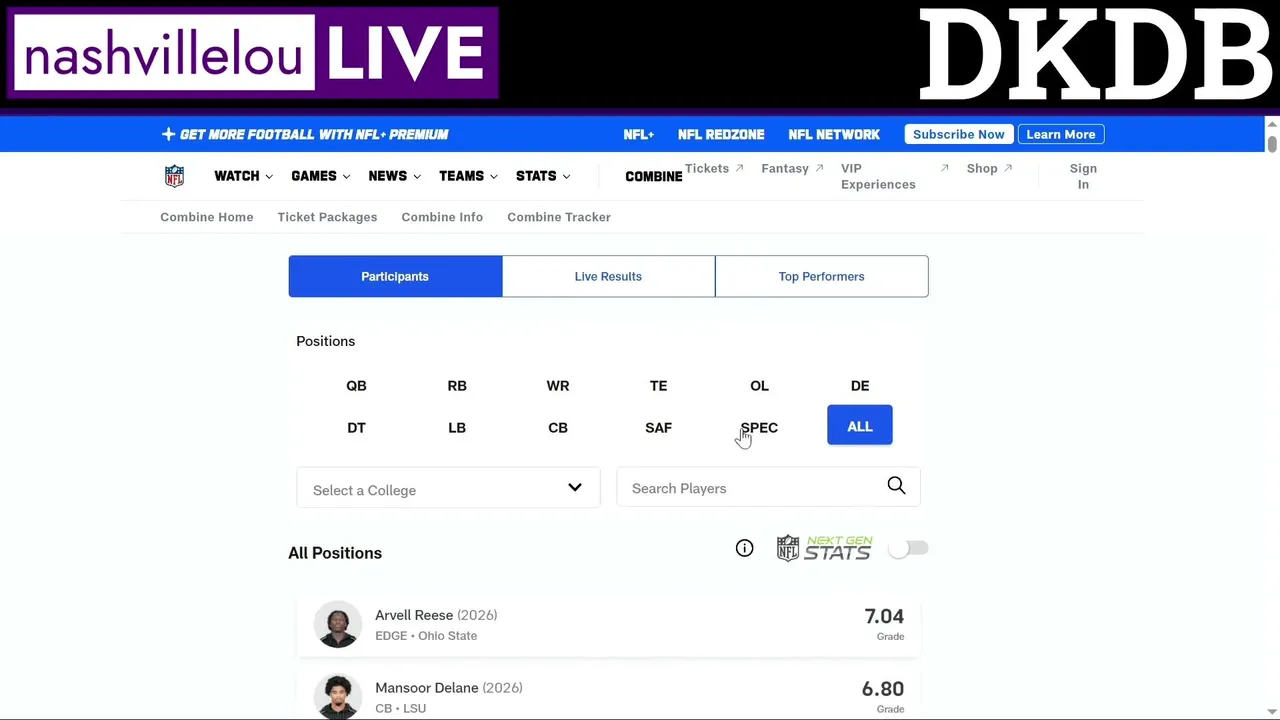Expand the WATCH menu
Viewport: 1280px width, 720px height.
point(243,176)
